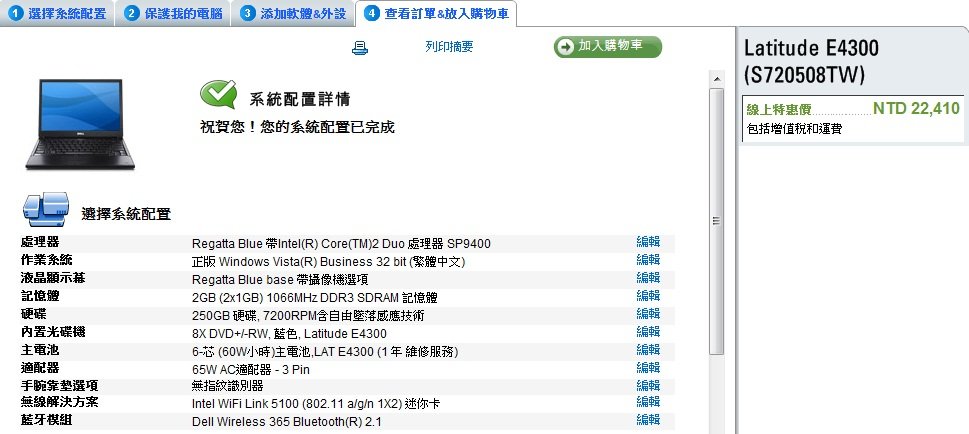
Task: Click the printer icon
Action: point(360,48)
